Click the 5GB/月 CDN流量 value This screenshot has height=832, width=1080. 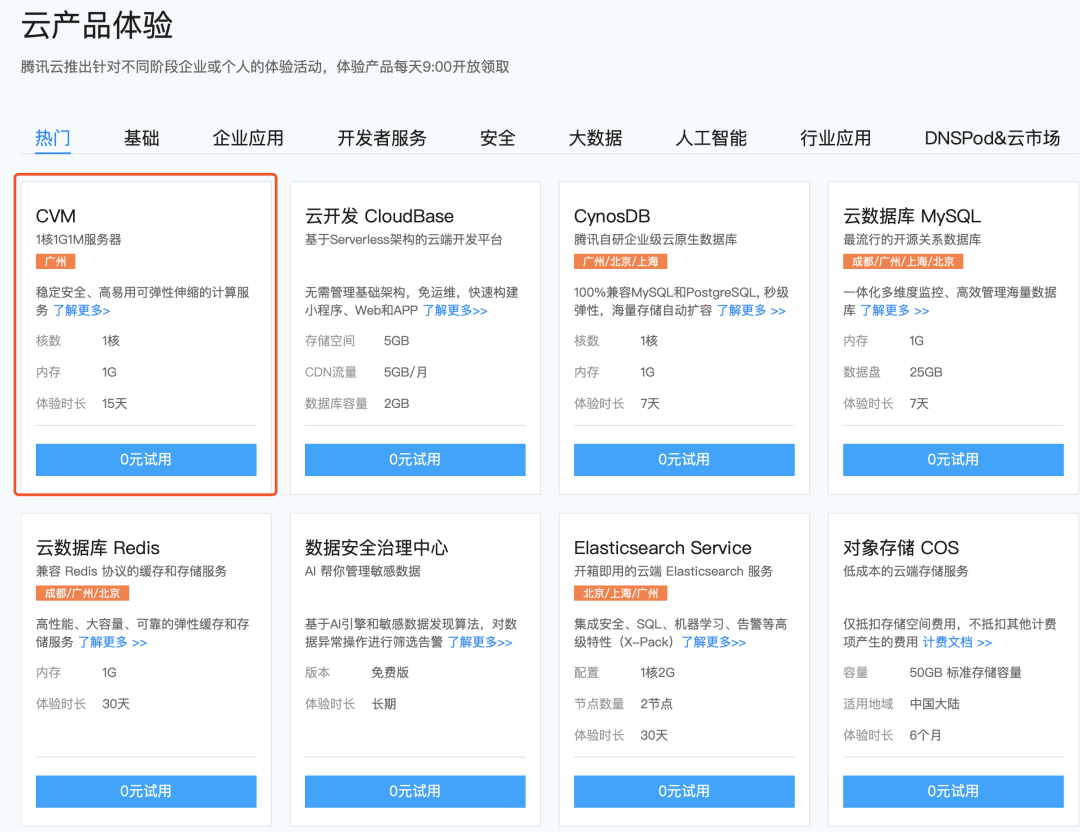(x=406, y=373)
